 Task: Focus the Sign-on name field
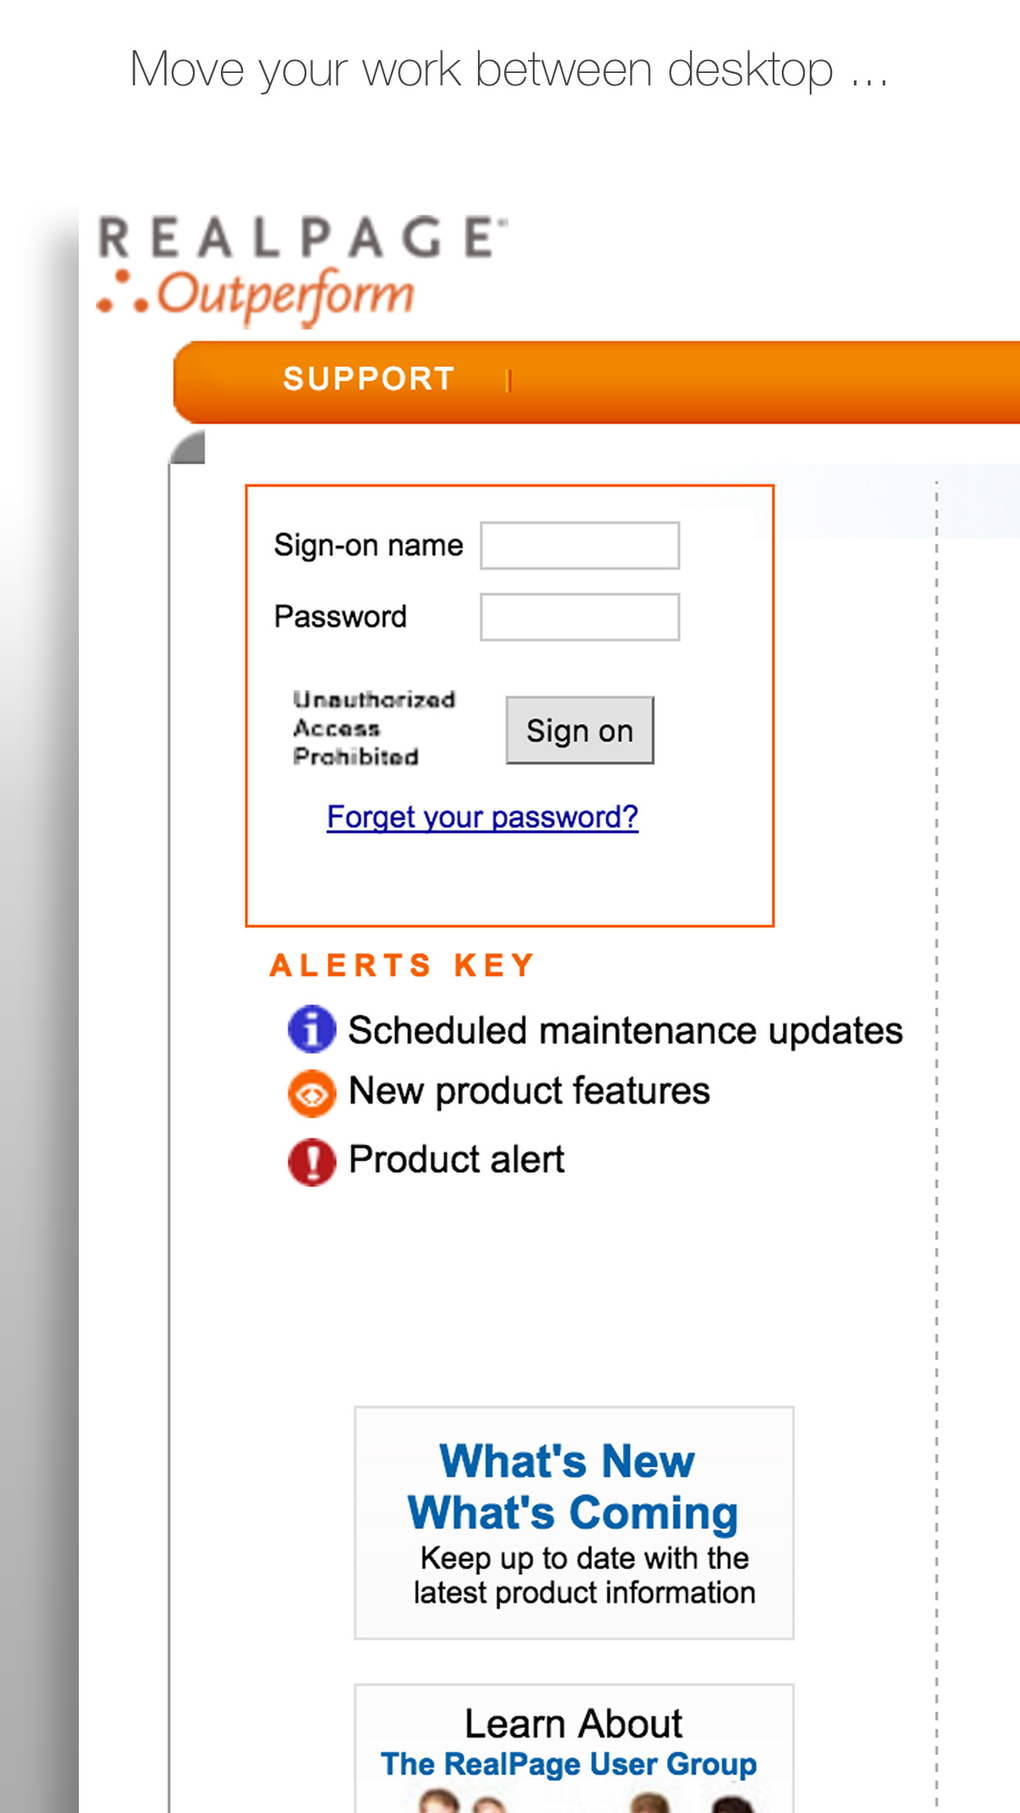click(x=580, y=546)
